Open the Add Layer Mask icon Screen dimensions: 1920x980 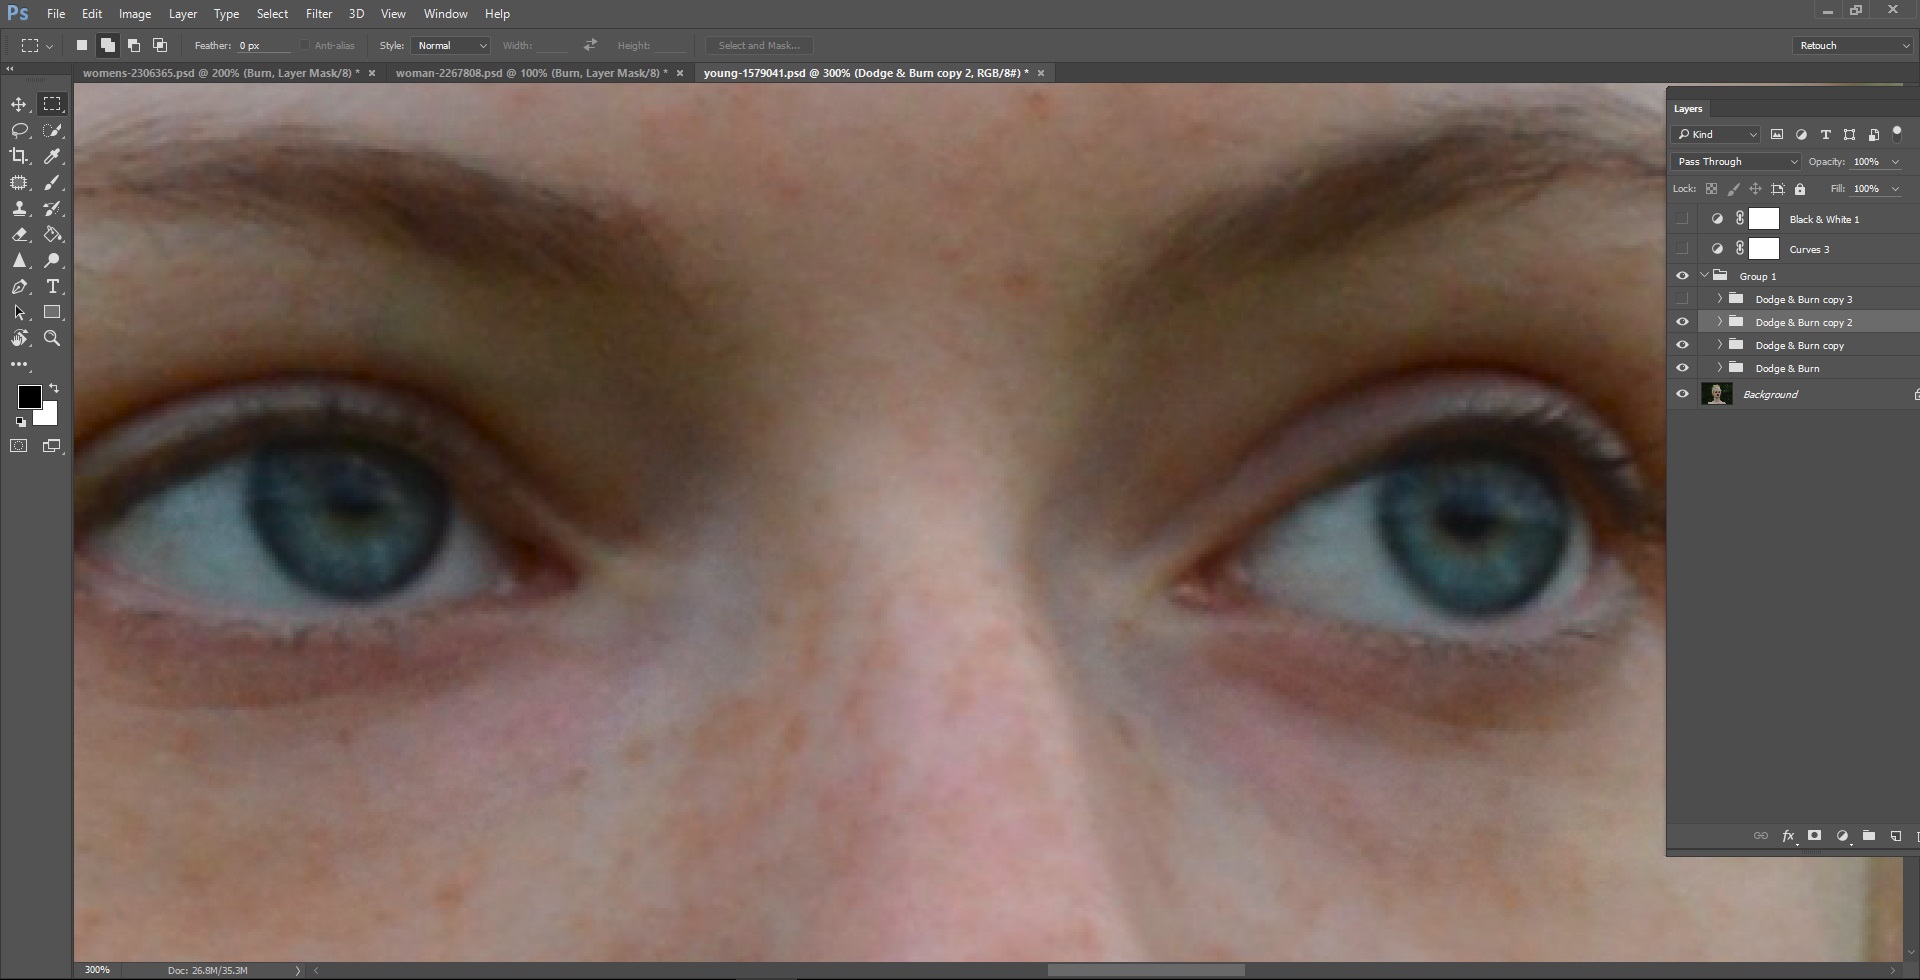click(1814, 836)
